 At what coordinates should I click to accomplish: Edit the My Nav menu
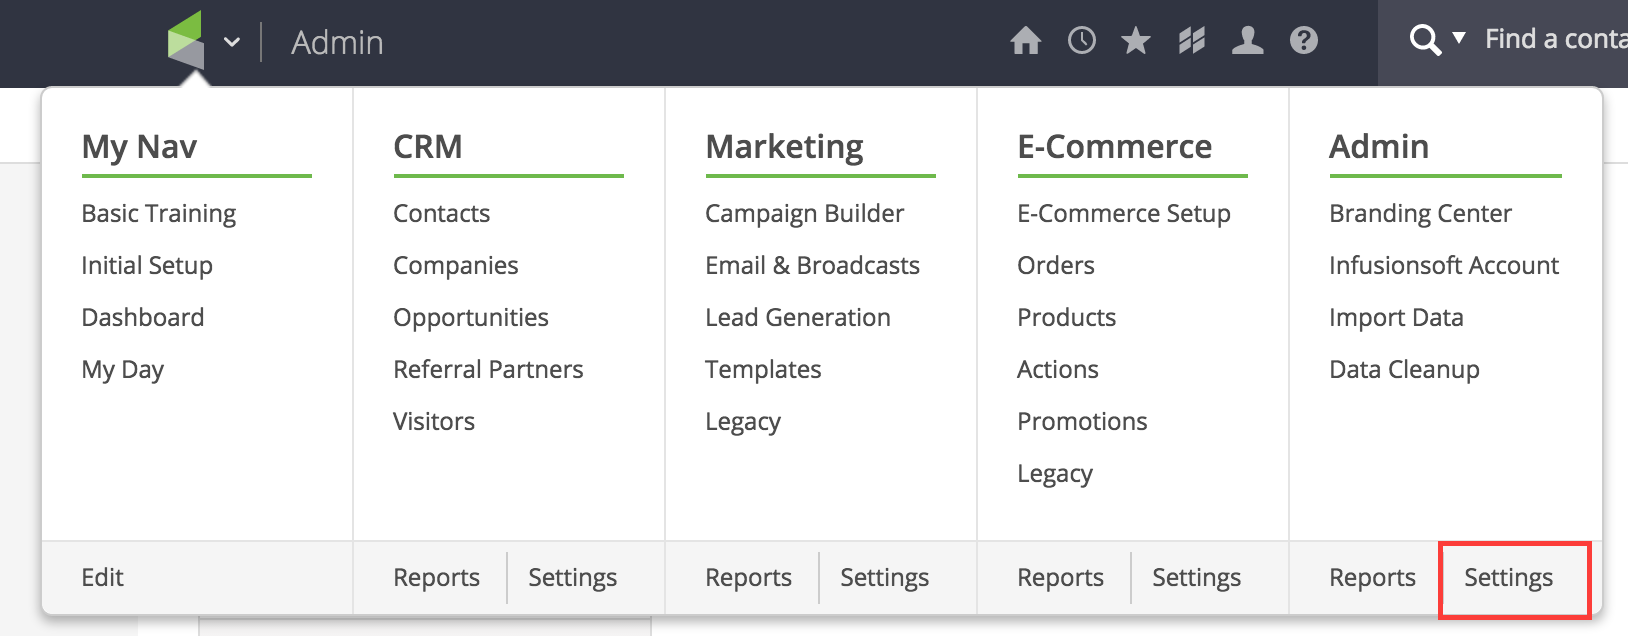coord(103,578)
